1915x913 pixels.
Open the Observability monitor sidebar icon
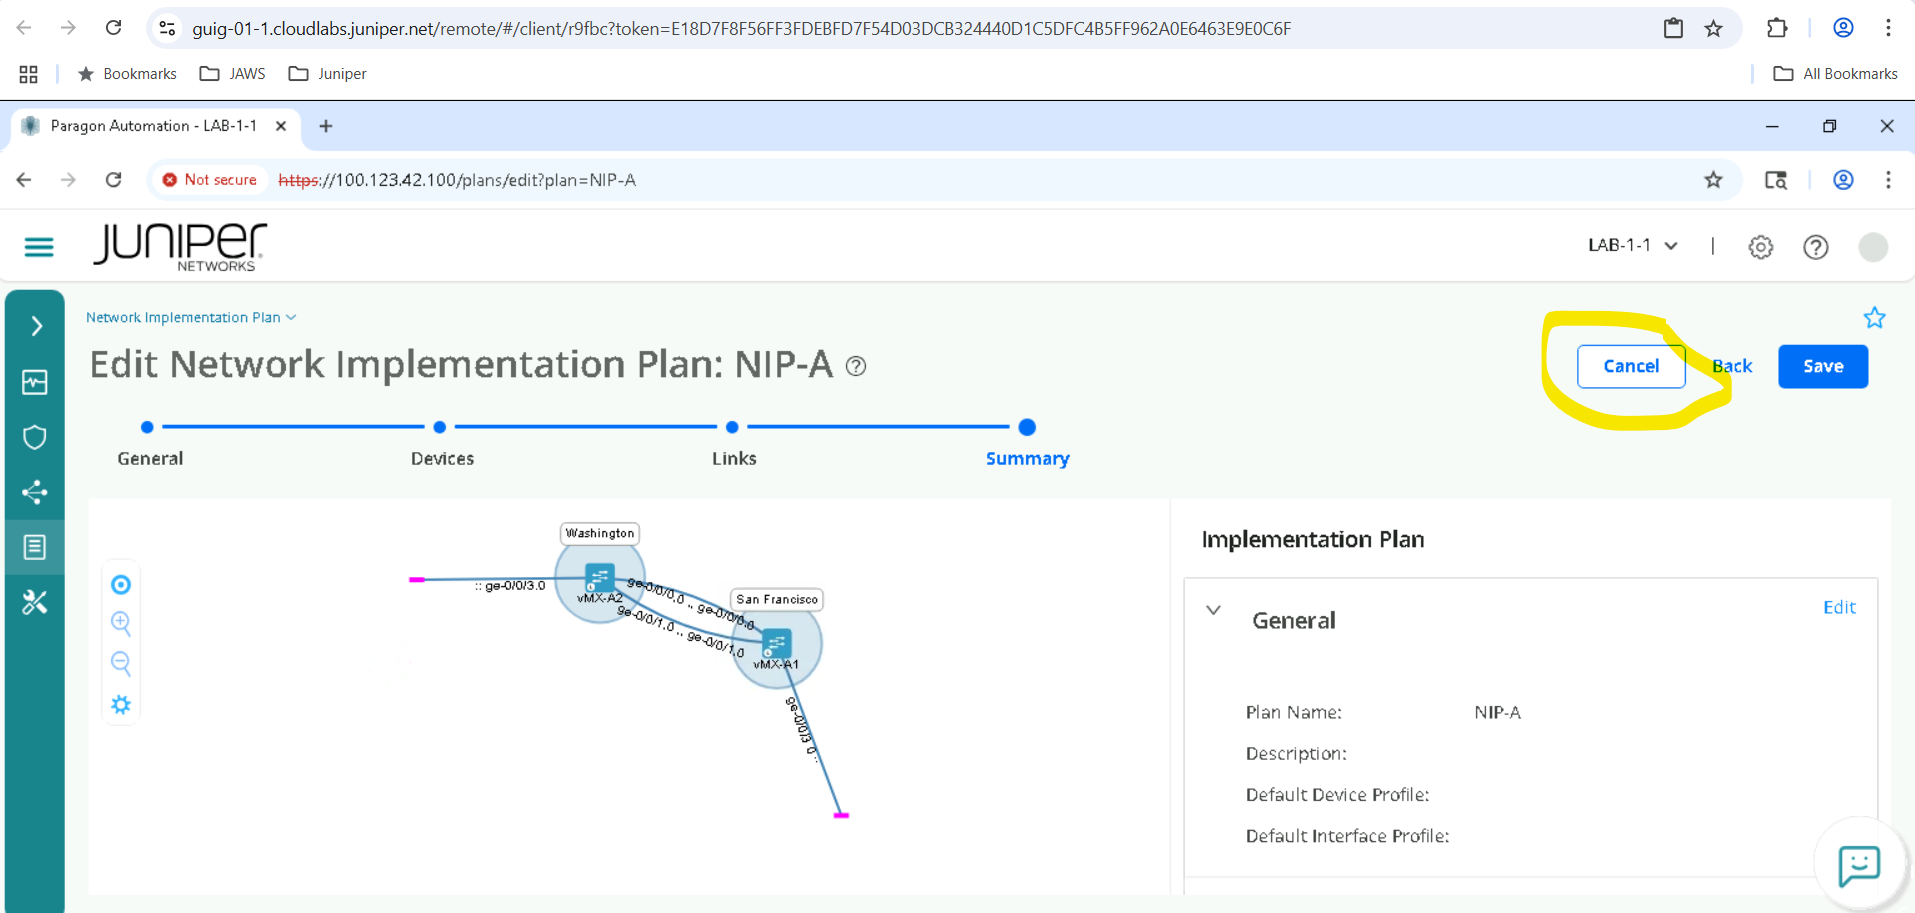pos(35,382)
